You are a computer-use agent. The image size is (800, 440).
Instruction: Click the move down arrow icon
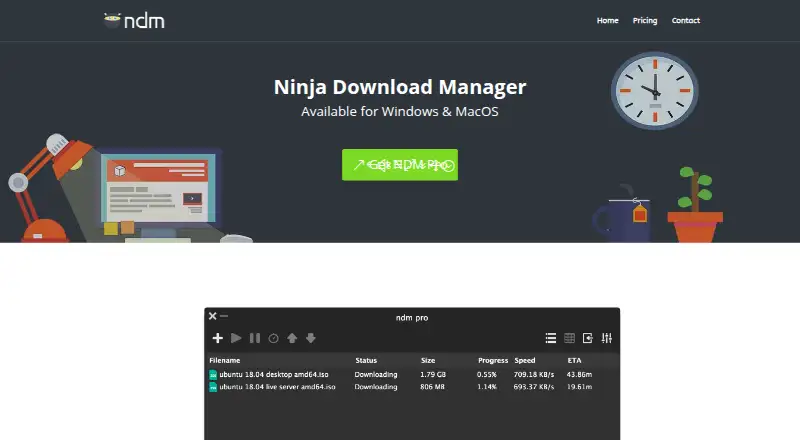point(311,338)
